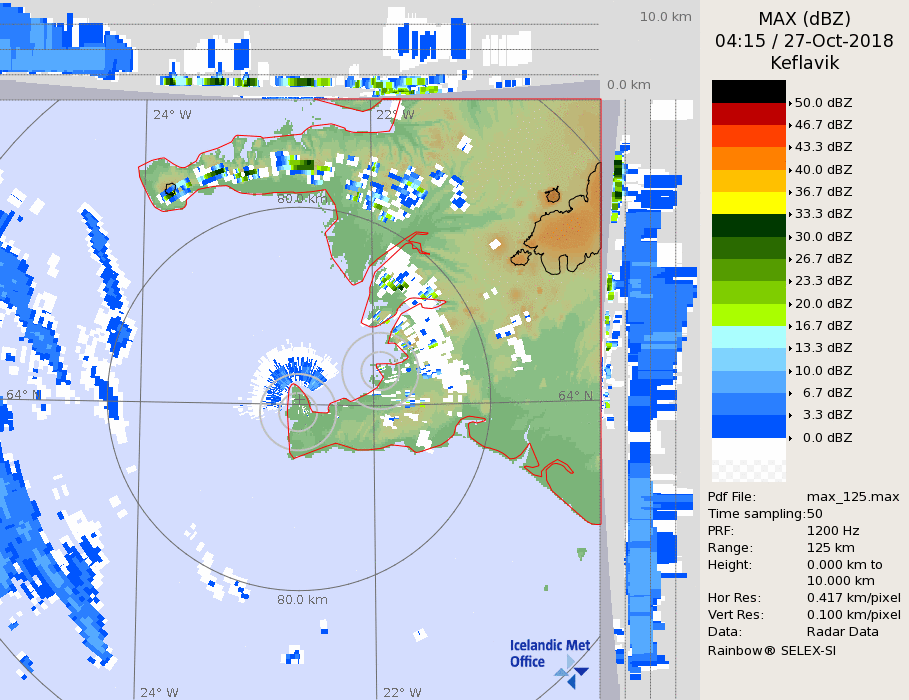Select the dark green 30.0 dBZ swatch

pyautogui.click(x=748, y=225)
